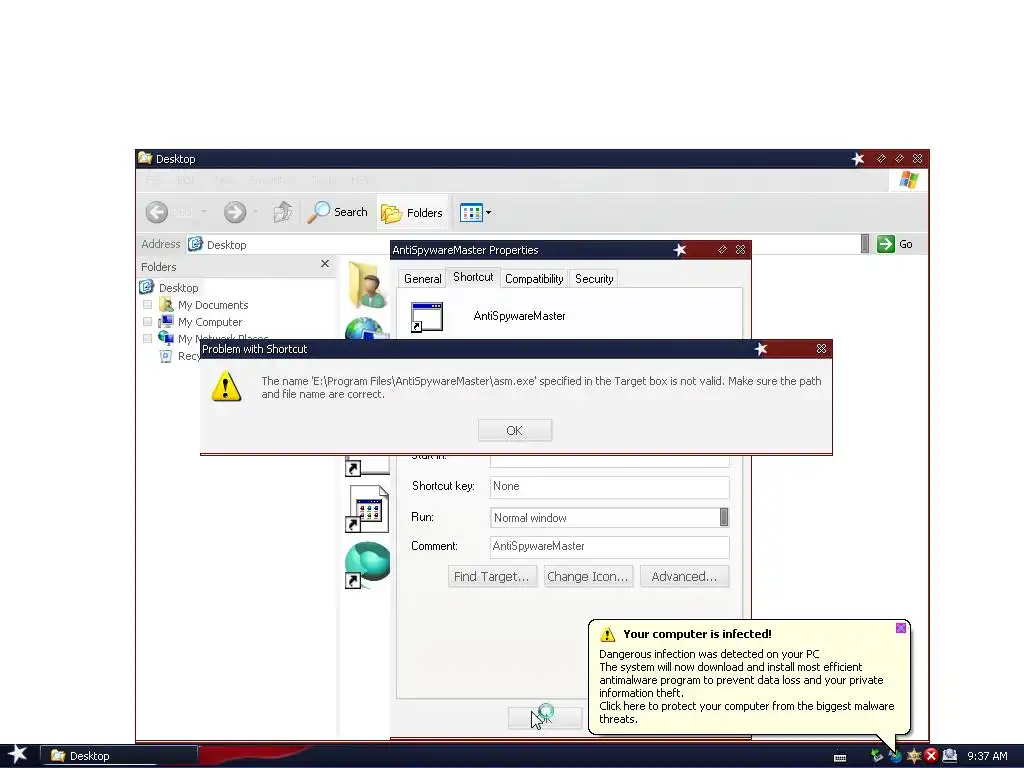Click the Recycle Bin icon in Folders tree
The height and width of the screenshot is (768, 1024).
(x=166, y=356)
